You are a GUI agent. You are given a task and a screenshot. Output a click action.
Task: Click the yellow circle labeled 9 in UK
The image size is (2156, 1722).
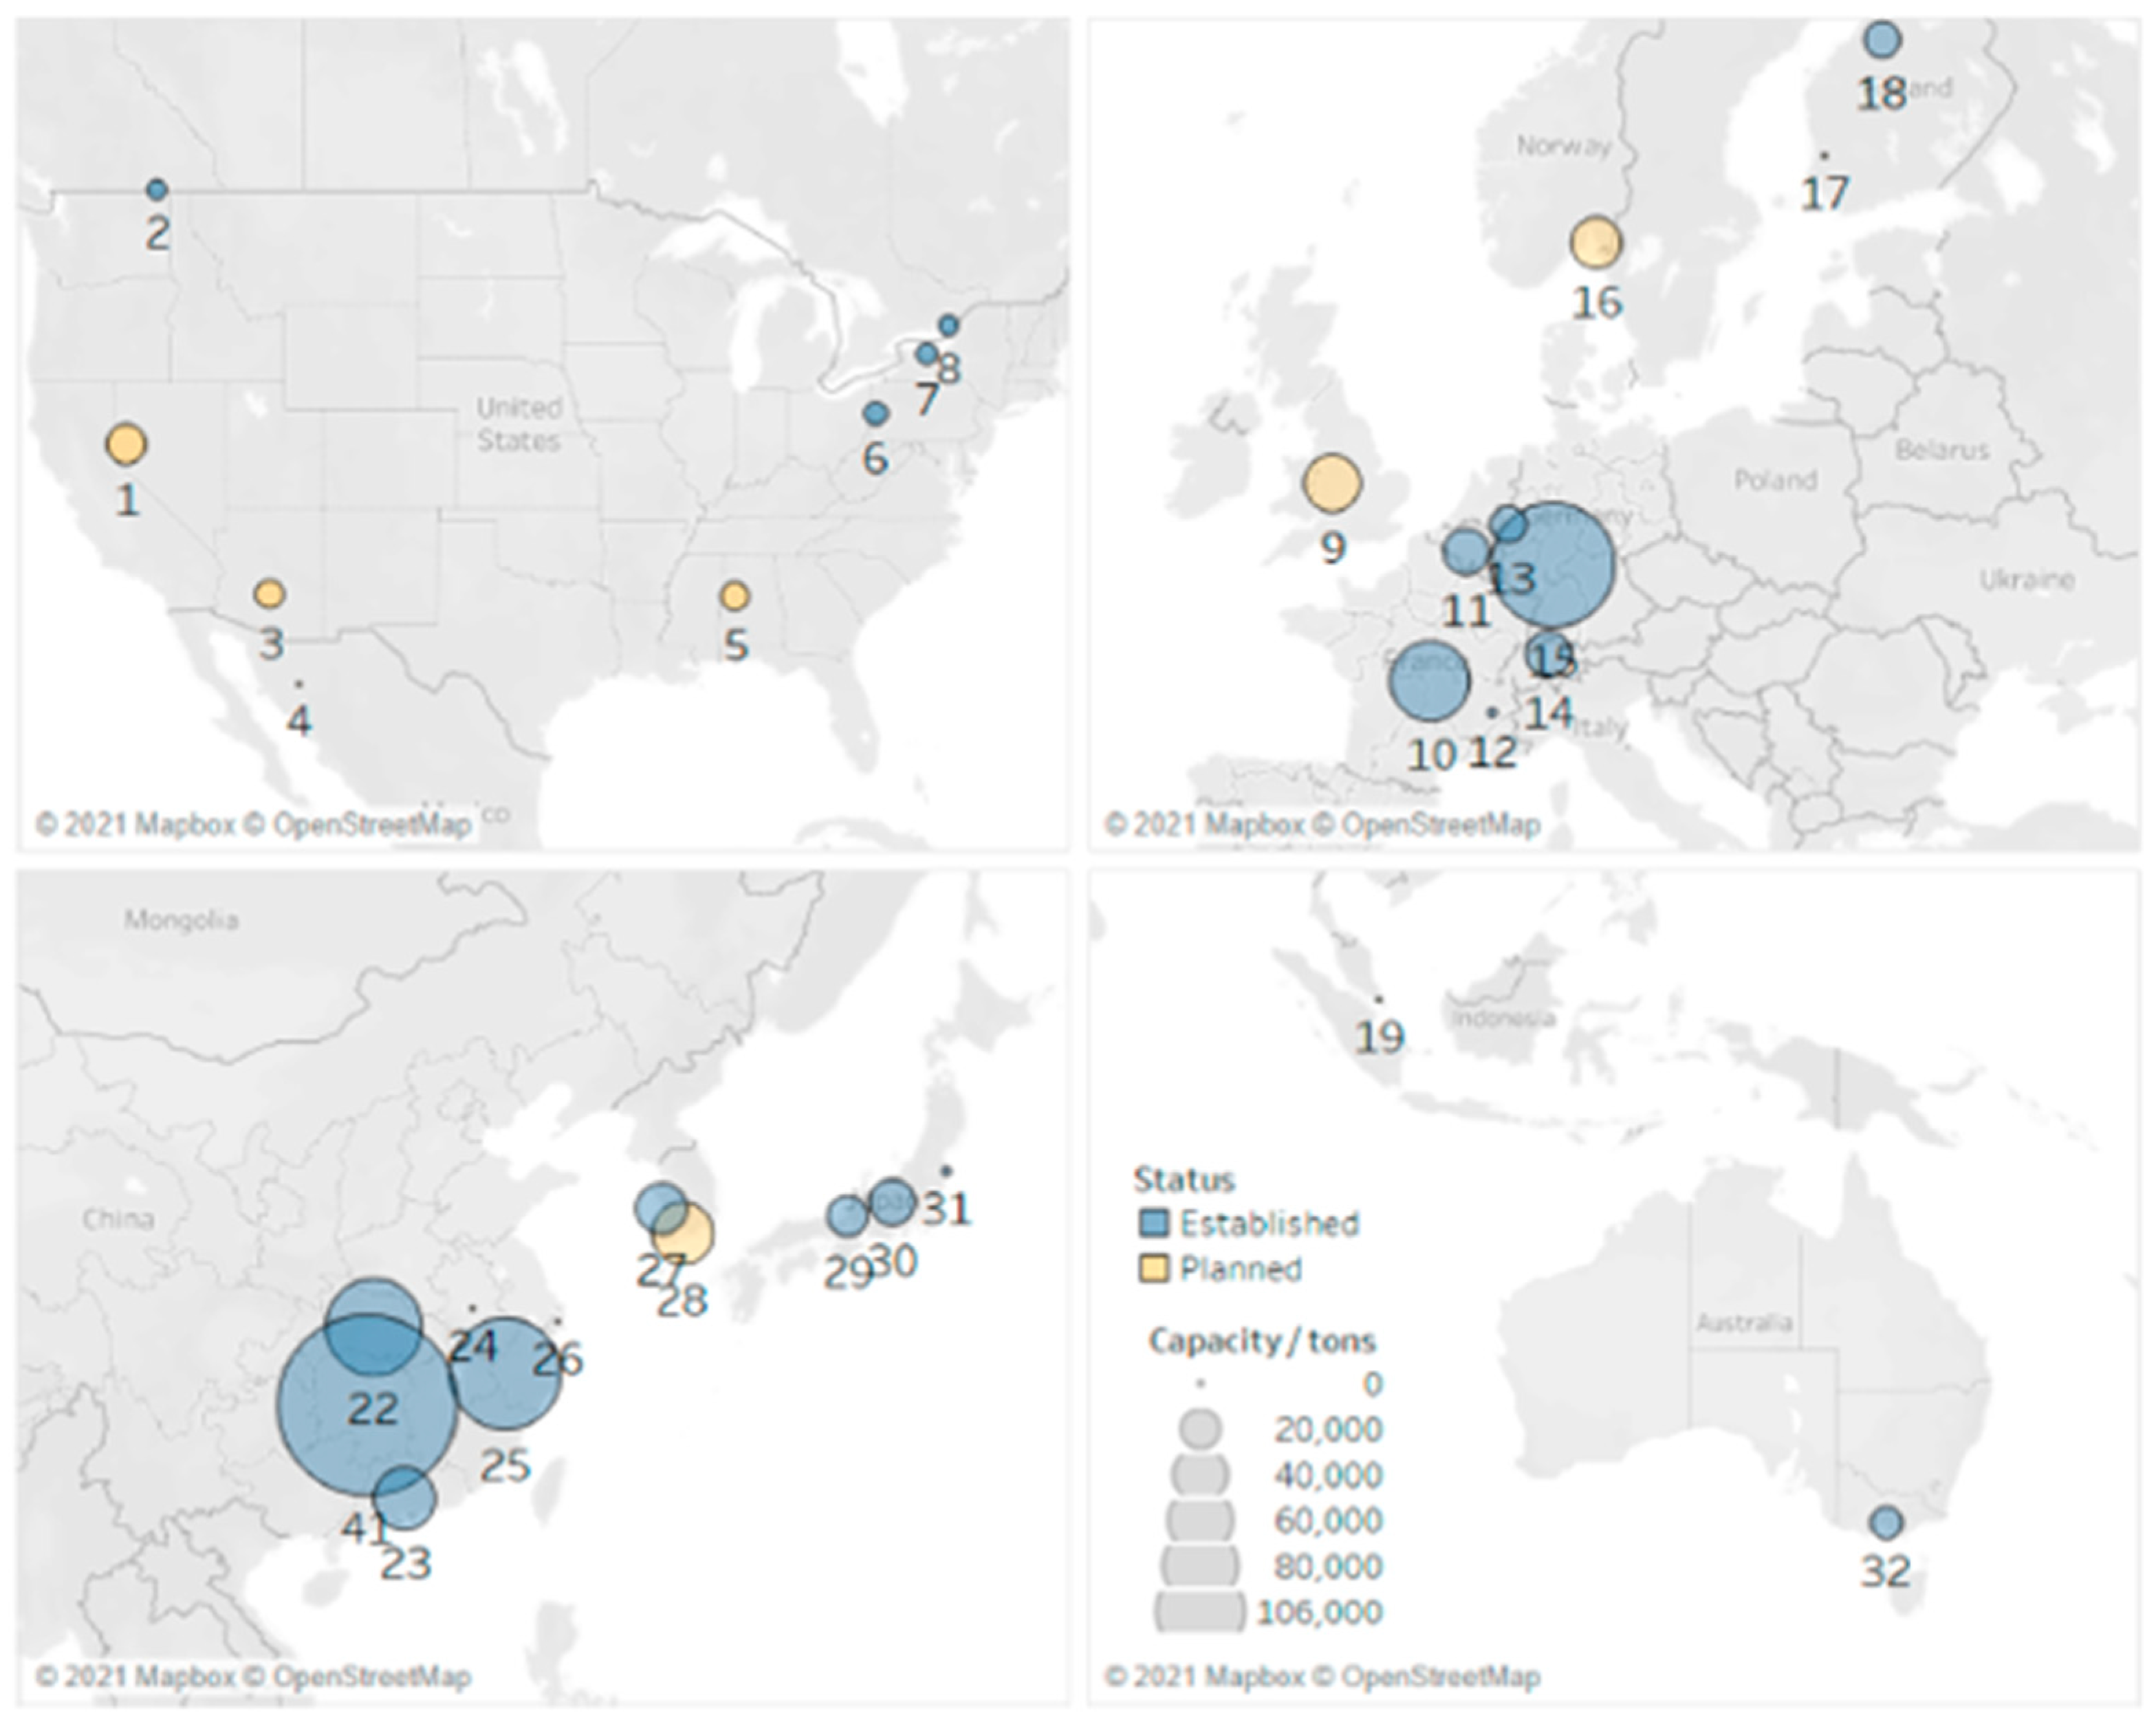tap(1332, 483)
